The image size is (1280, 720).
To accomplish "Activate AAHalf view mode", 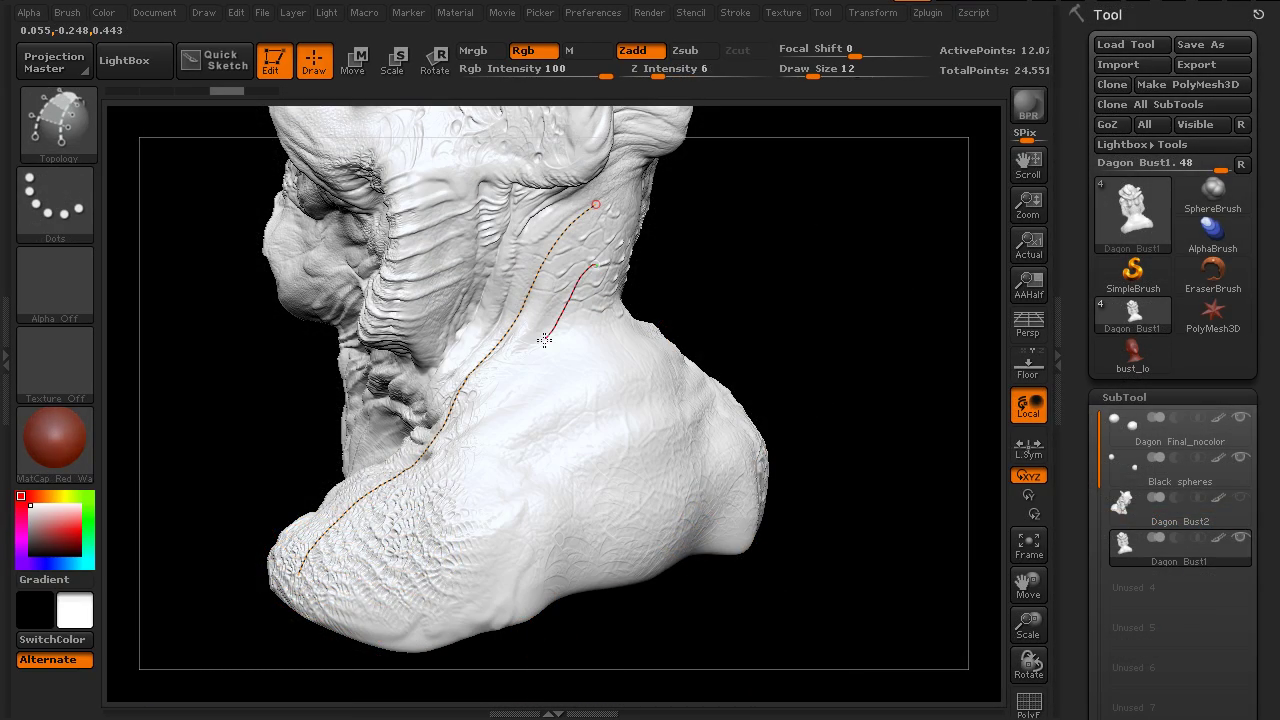I will (1028, 284).
